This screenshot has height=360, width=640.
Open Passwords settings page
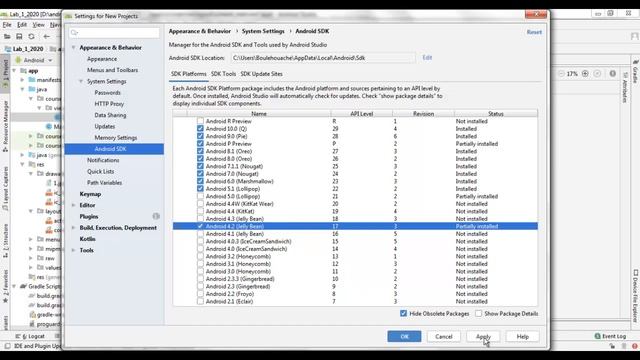coord(107,93)
